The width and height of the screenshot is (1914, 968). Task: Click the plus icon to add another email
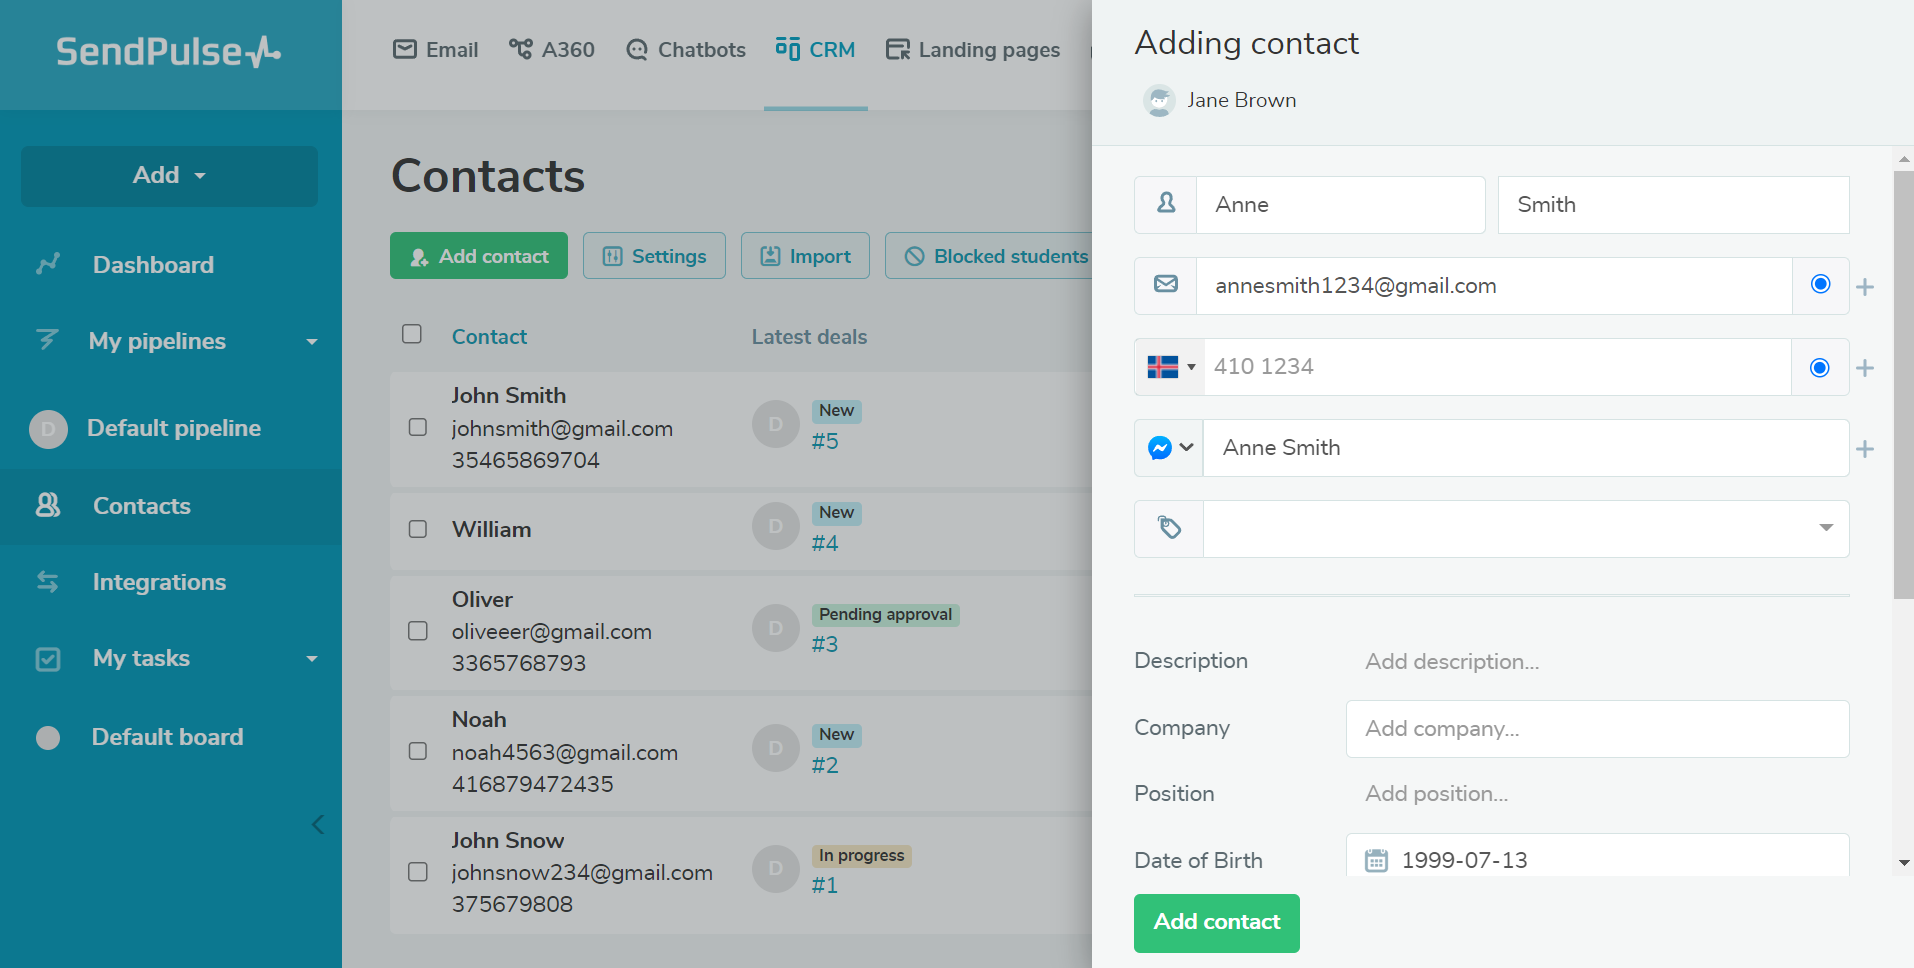1866,286
